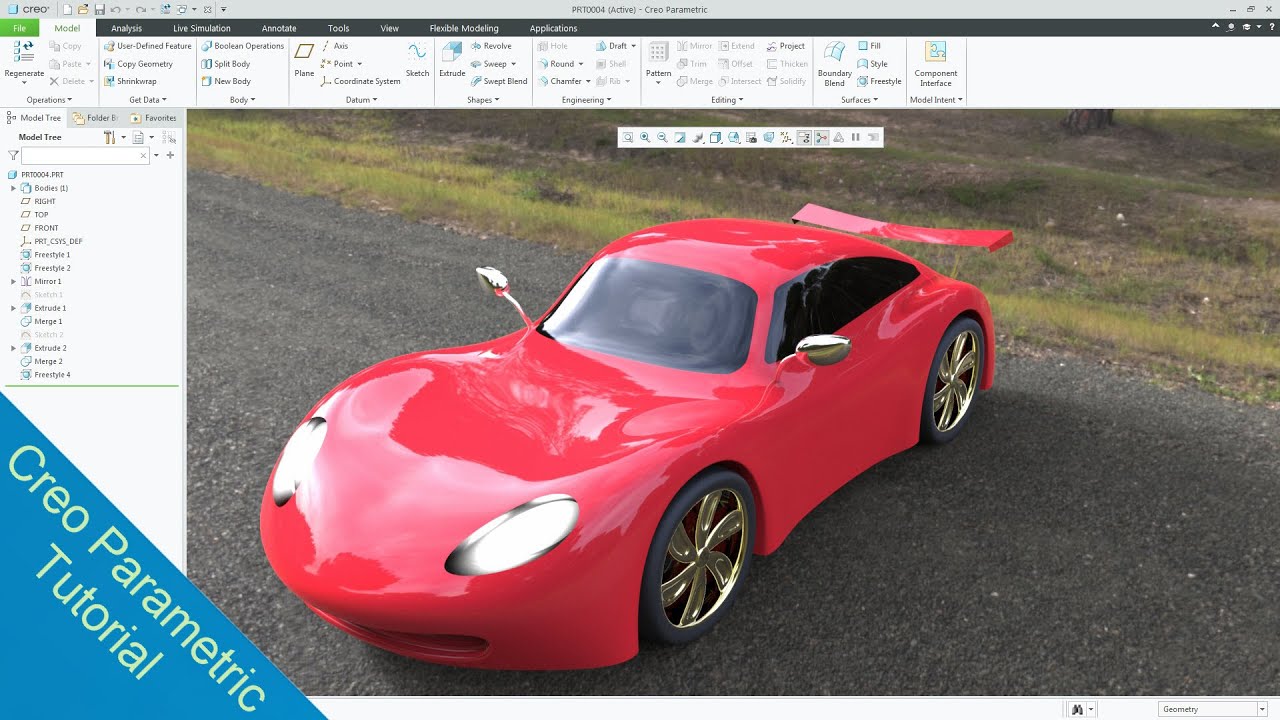Screen dimensions: 1280x720
Task: Click the Copy Geometry tool
Action: tap(138, 64)
